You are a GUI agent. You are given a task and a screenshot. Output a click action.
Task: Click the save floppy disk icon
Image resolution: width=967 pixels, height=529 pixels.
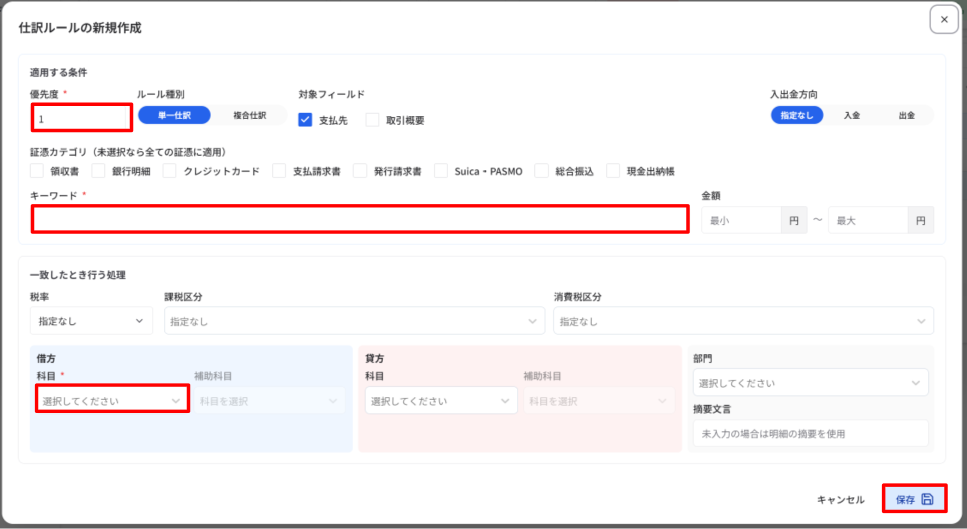click(927, 499)
